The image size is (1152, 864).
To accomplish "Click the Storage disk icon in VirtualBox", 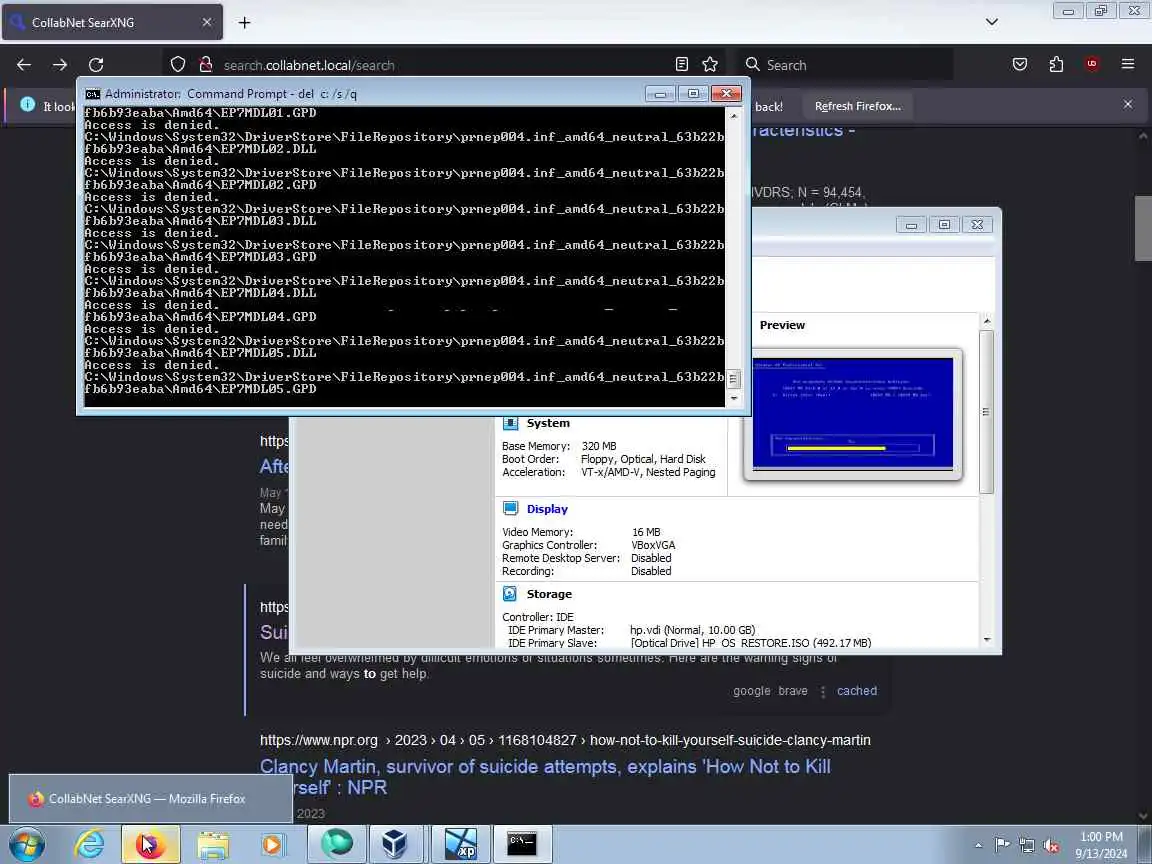I will click(510, 594).
